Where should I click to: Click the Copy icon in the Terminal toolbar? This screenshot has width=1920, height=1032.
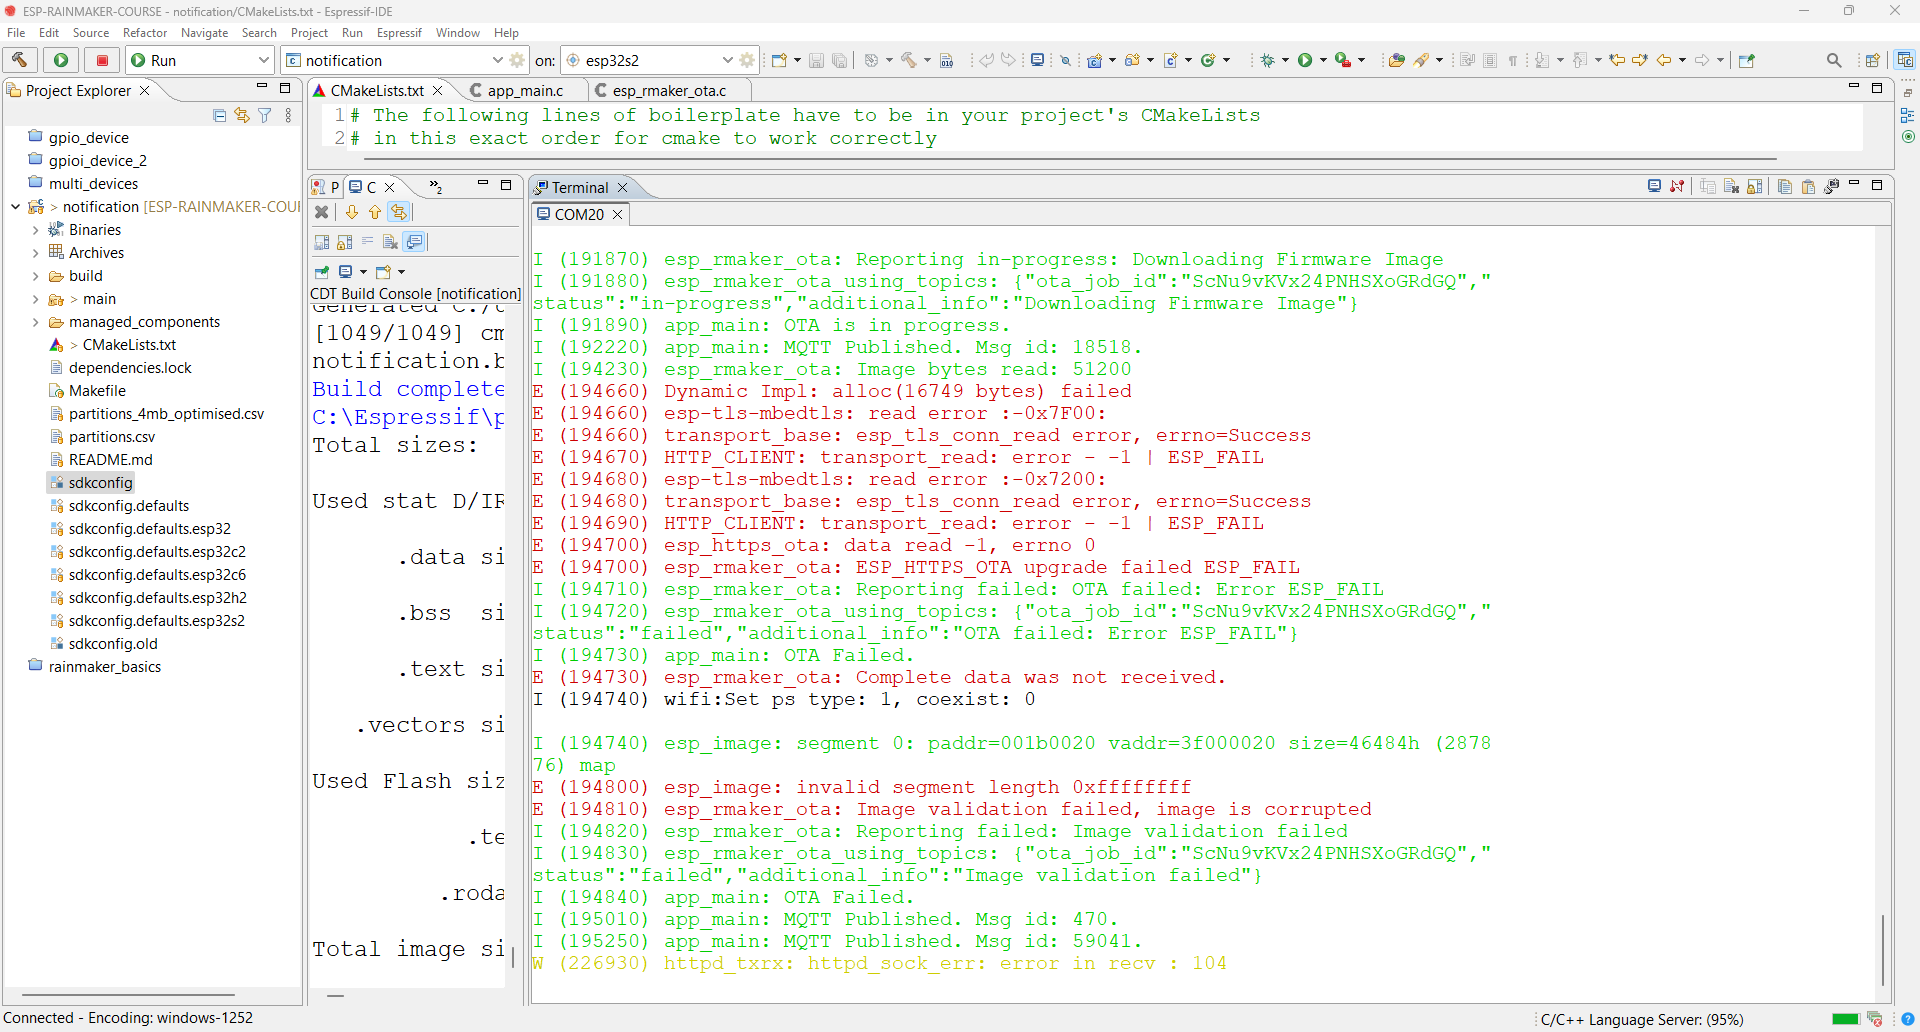tap(1784, 186)
